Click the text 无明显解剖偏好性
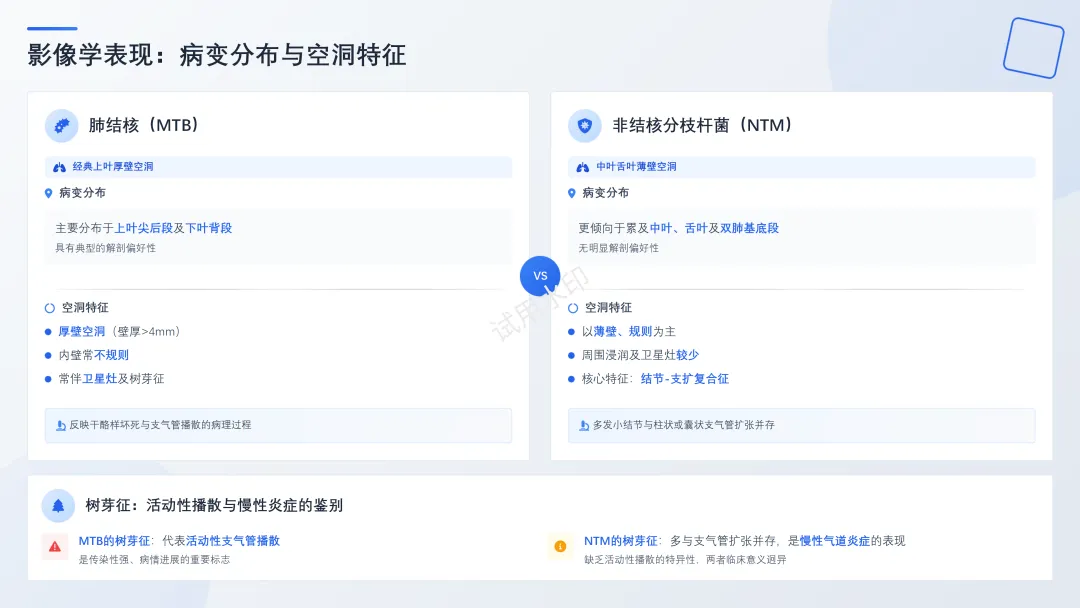Screen dimensions: 1080x608 click(619, 248)
